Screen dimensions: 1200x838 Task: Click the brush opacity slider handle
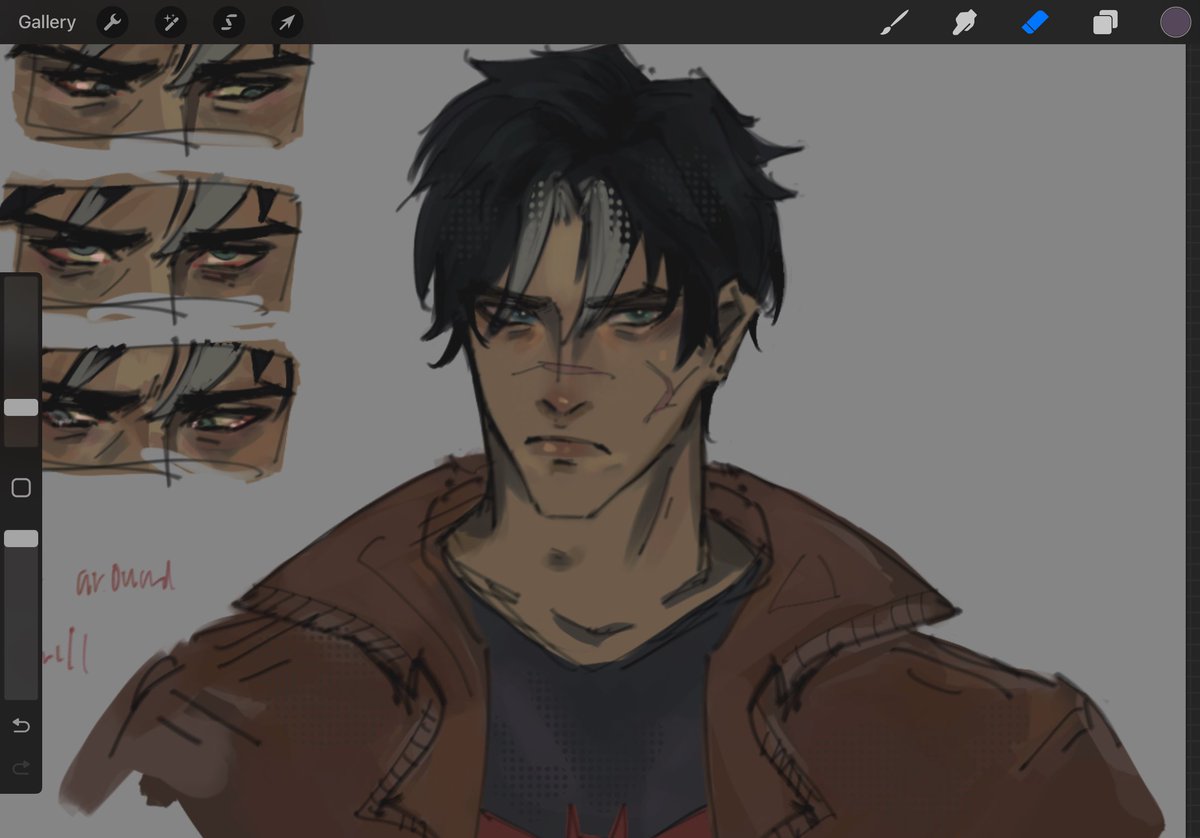click(21, 539)
